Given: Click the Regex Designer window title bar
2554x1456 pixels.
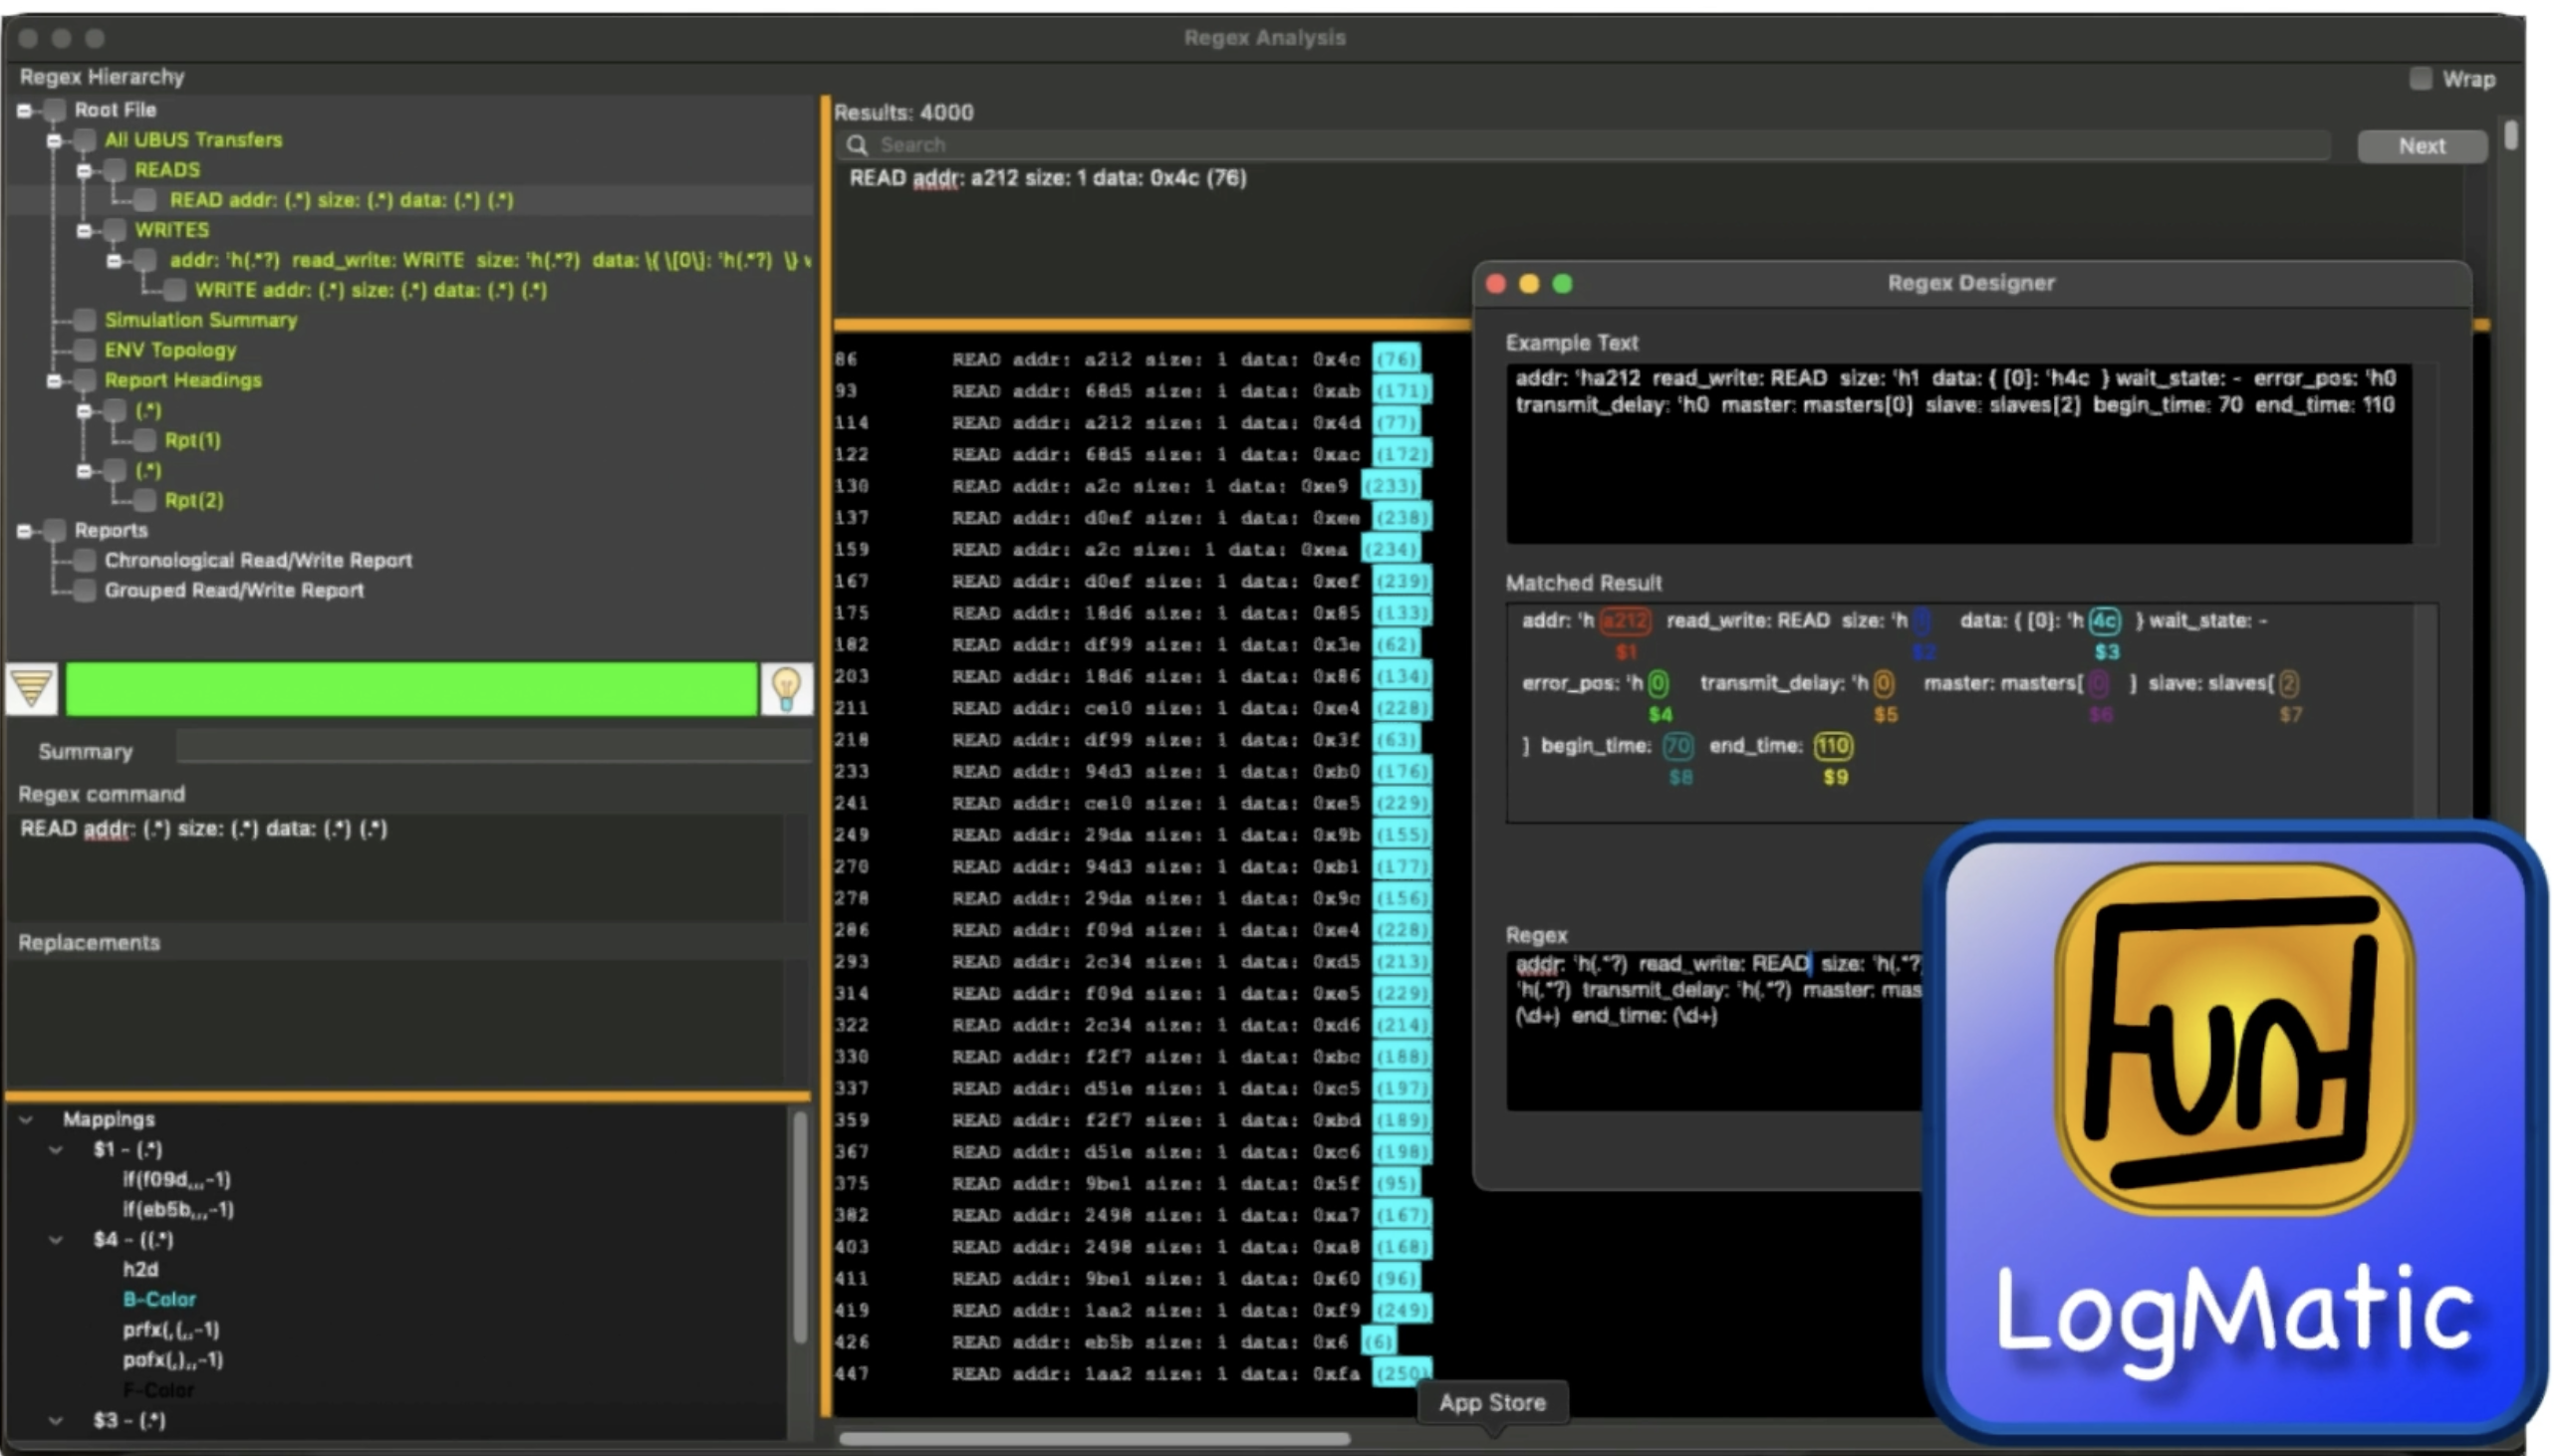Looking at the screenshot, I should tap(1971, 284).
